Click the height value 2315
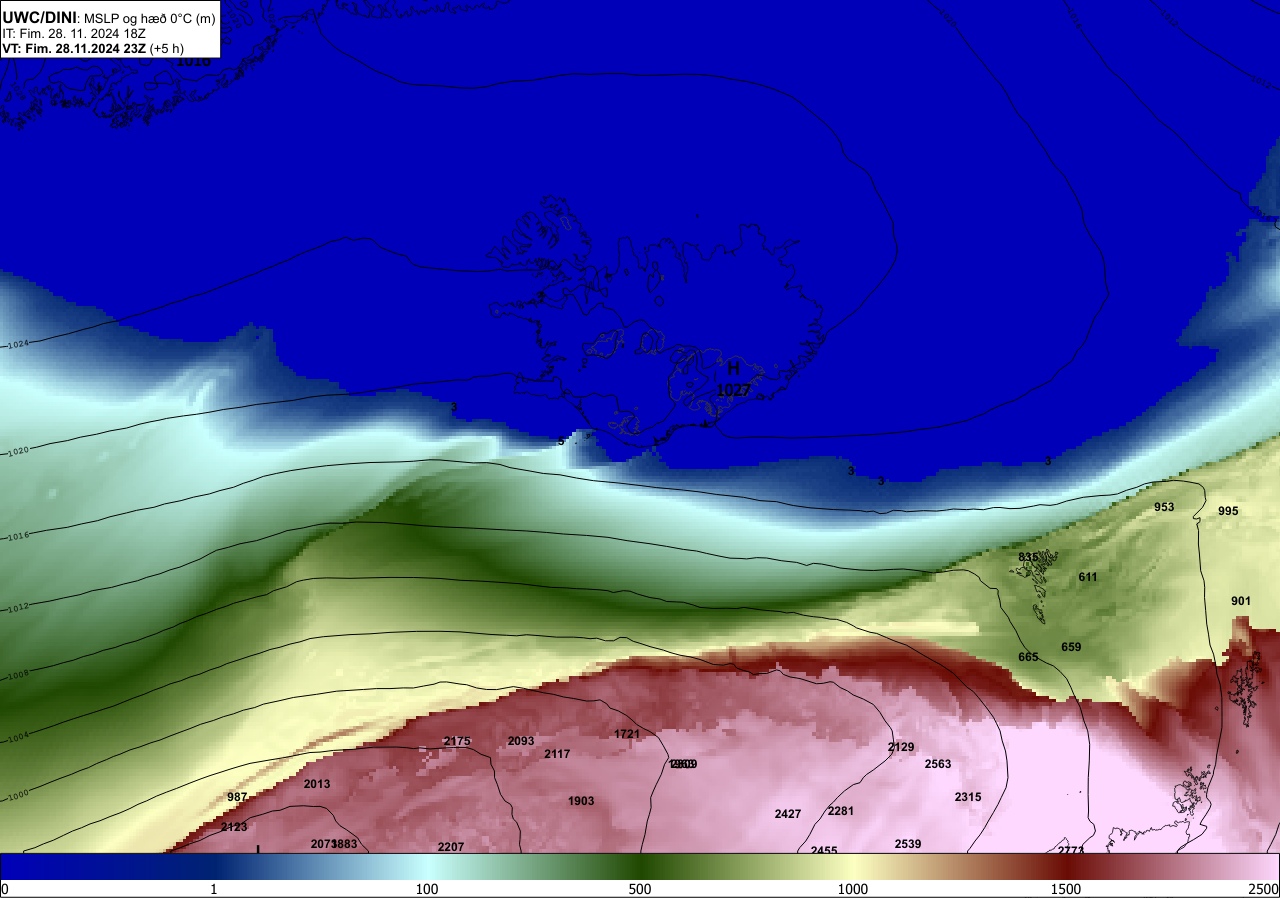Screen dimensions: 1280x898 (x=968, y=797)
